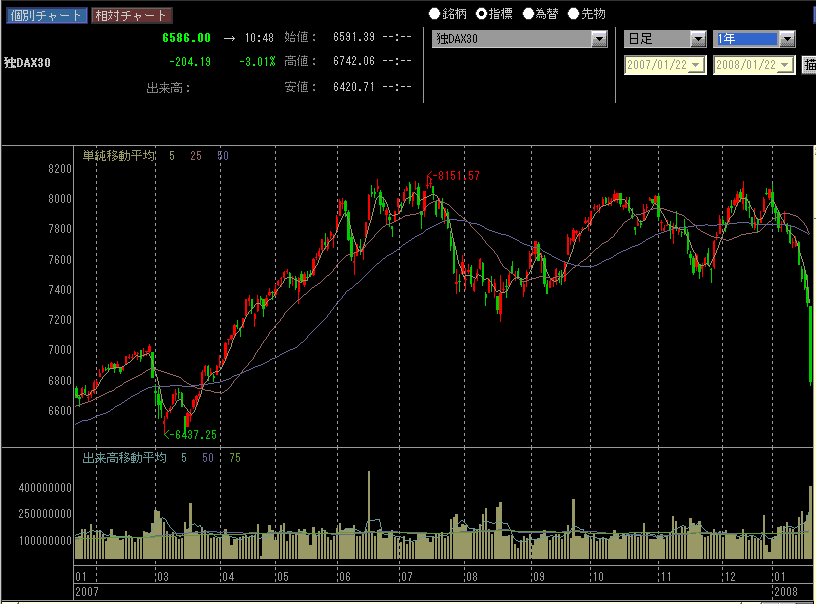The image size is (816, 604).
Task: Click the current price 6586.00
Action: [186, 38]
